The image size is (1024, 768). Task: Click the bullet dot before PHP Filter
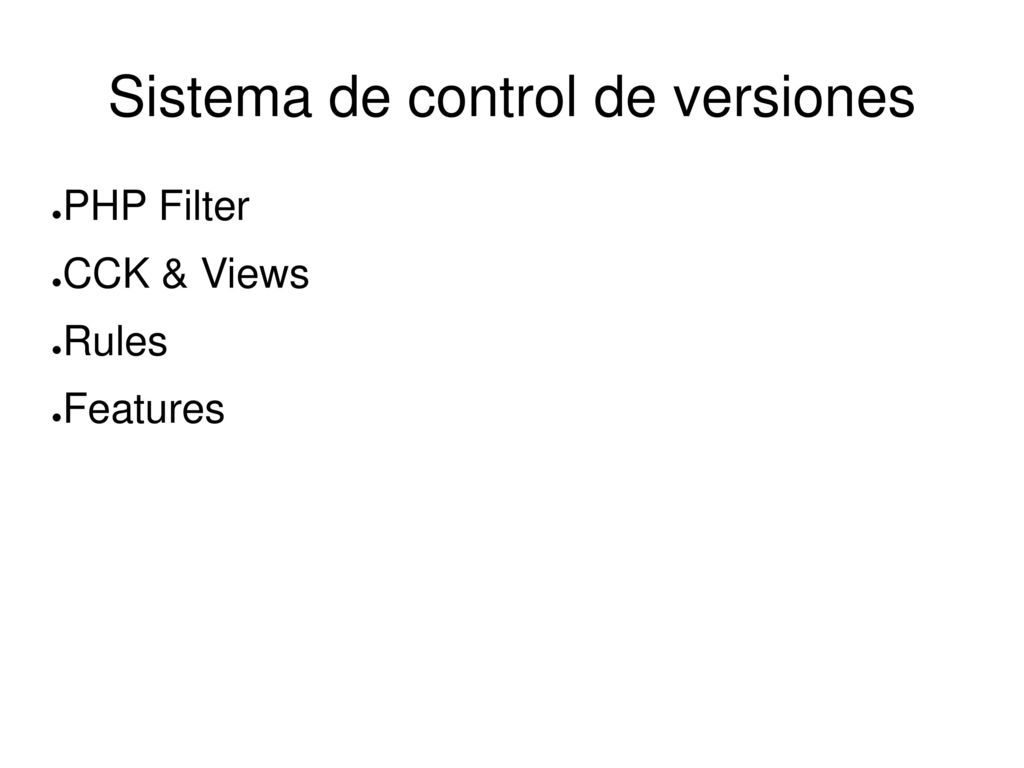[56, 215]
